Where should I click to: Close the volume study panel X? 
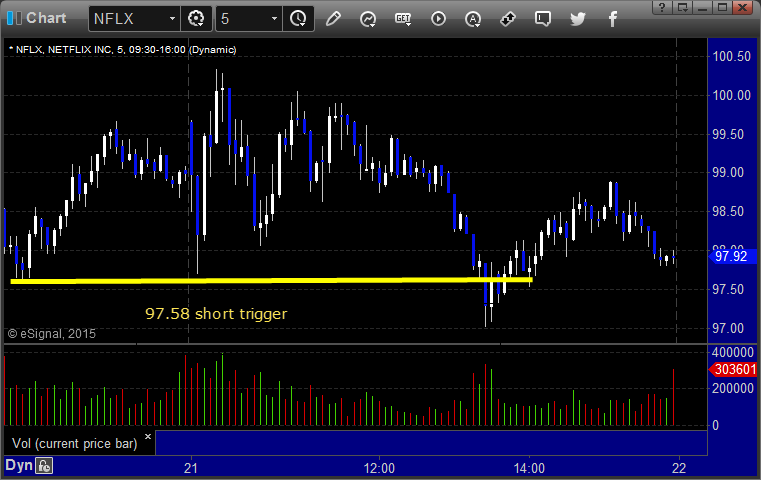pos(148,436)
